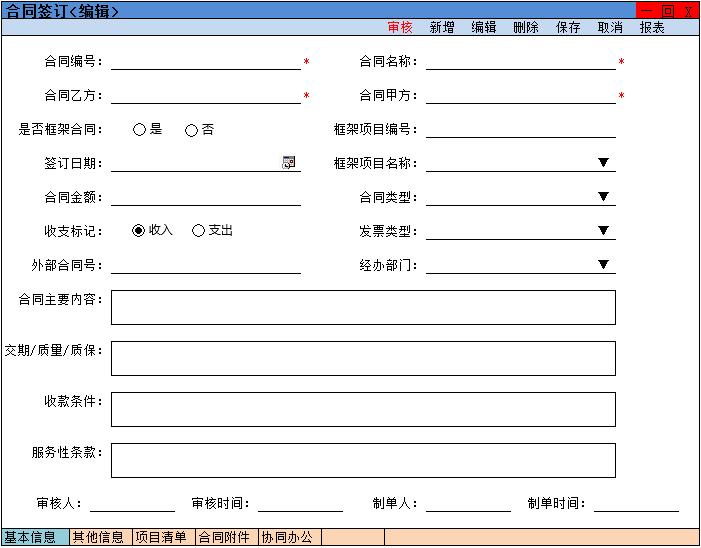Click 保存 in the toolbar
The width and height of the screenshot is (701, 548).
pyautogui.click(x=568, y=28)
